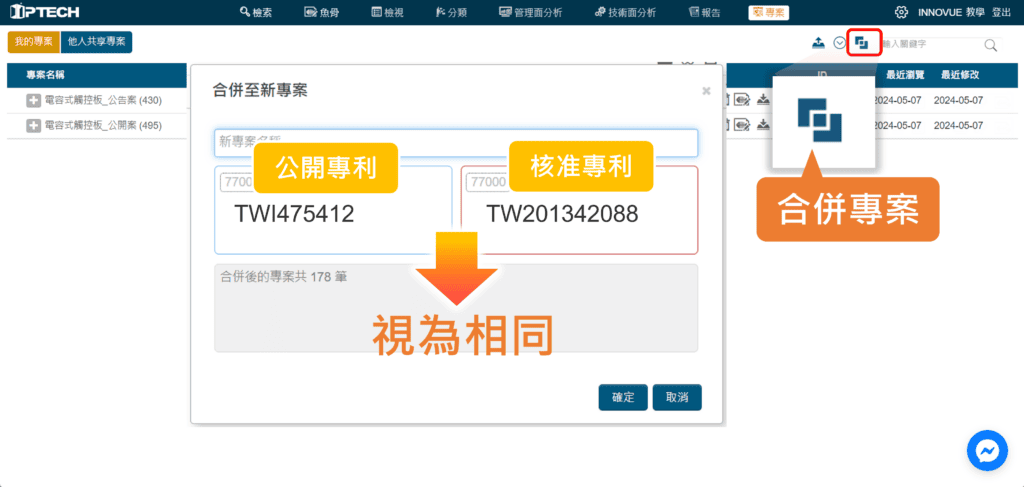Click the upload project icon

pos(819,43)
